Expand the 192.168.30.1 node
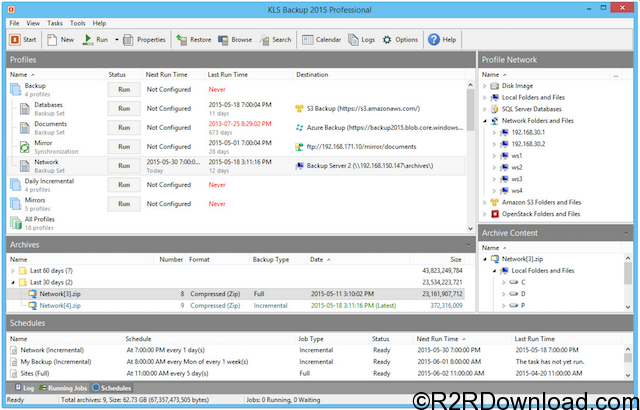 [494, 133]
